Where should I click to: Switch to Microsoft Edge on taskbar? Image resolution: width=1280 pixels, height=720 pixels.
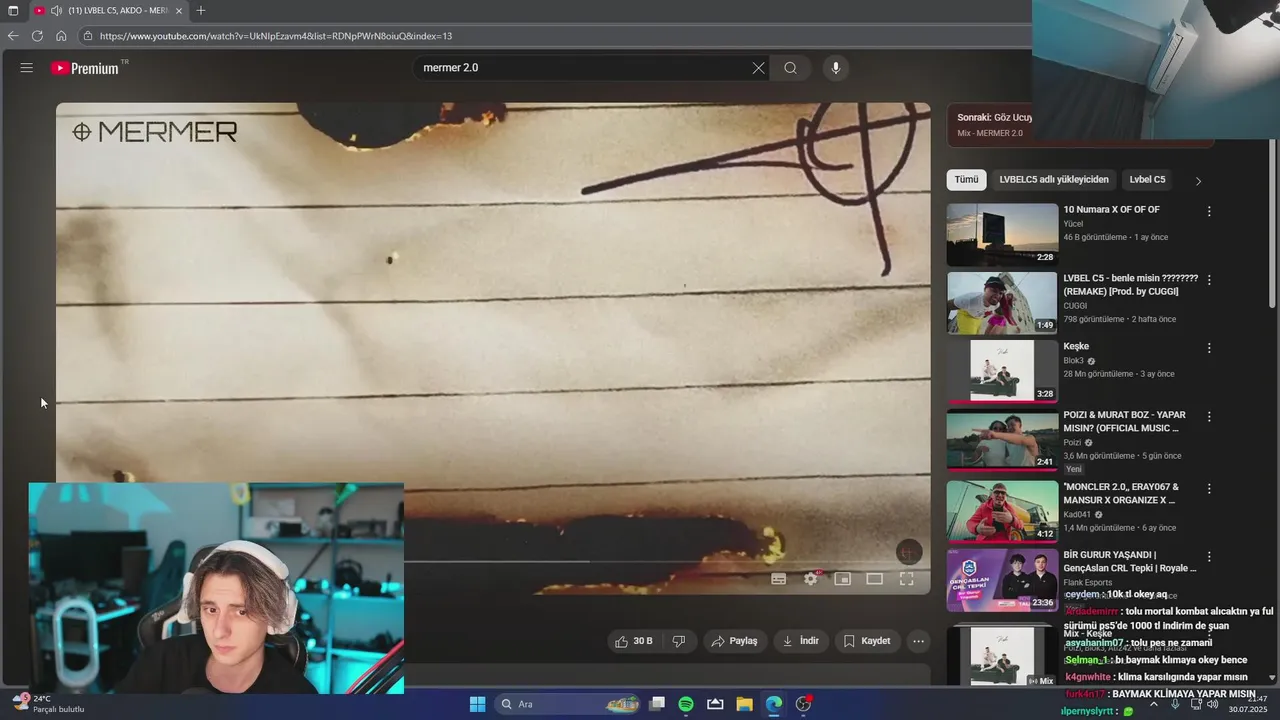tap(774, 704)
